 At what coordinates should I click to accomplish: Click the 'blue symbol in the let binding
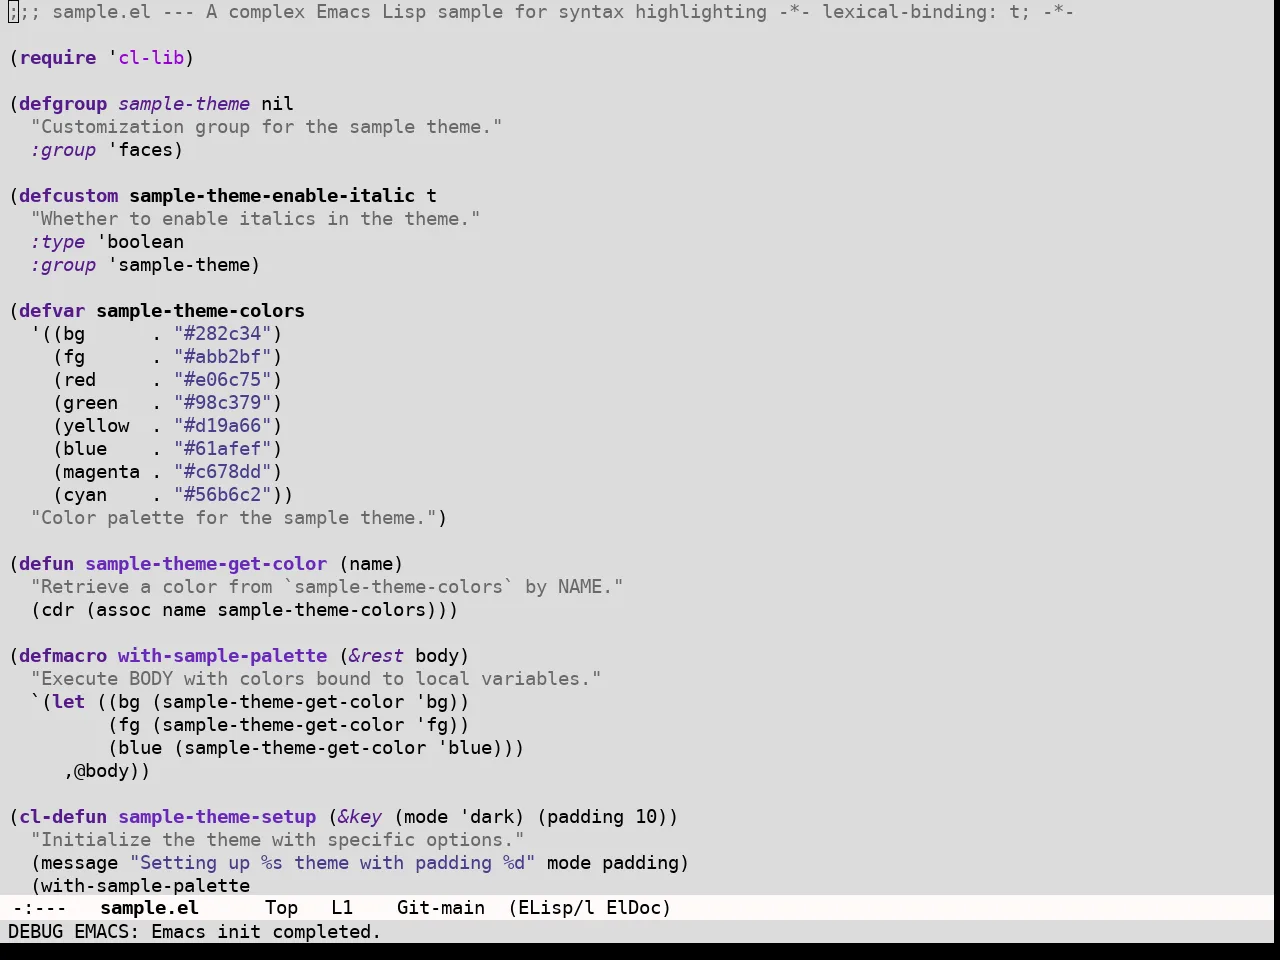(x=465, y=748)
